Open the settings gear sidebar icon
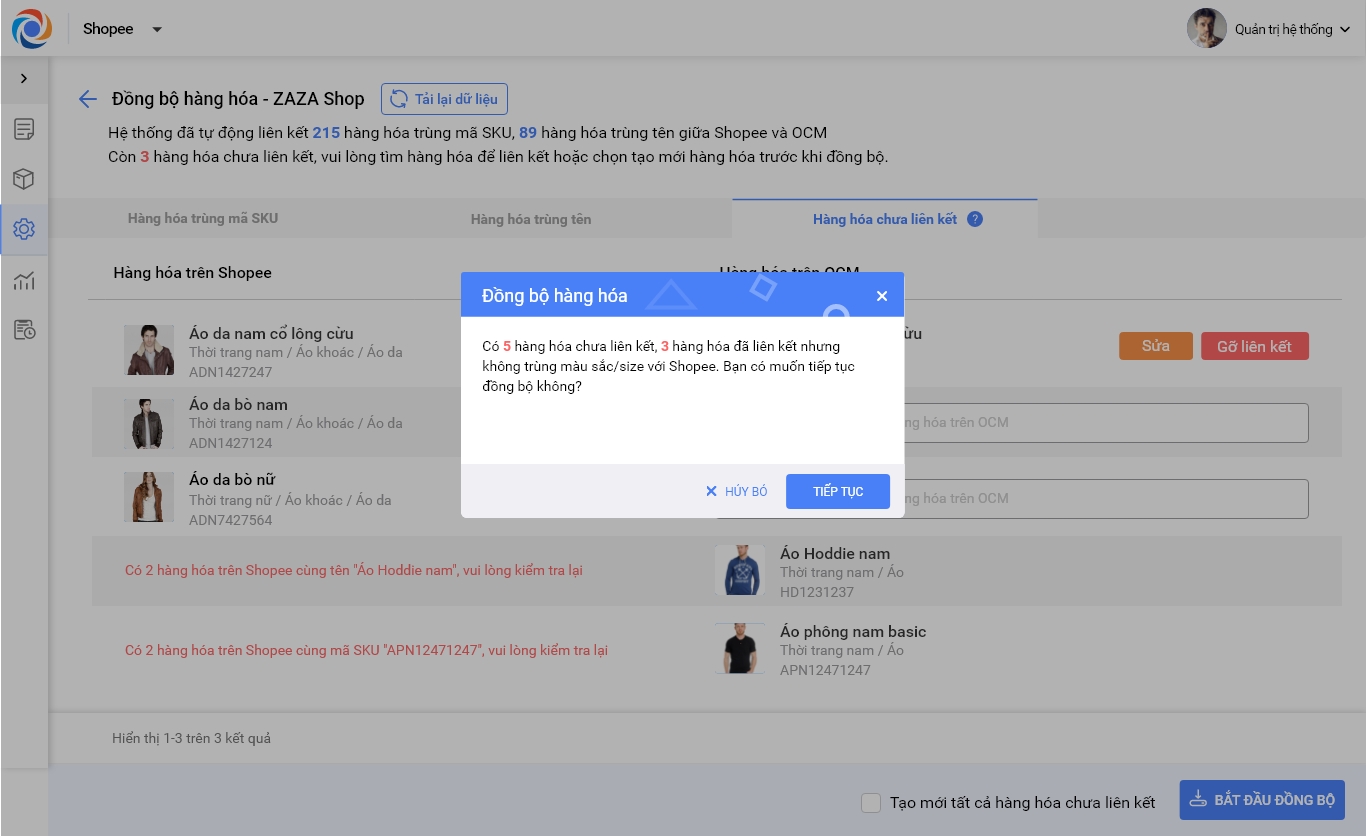 [x=24, y=229]
